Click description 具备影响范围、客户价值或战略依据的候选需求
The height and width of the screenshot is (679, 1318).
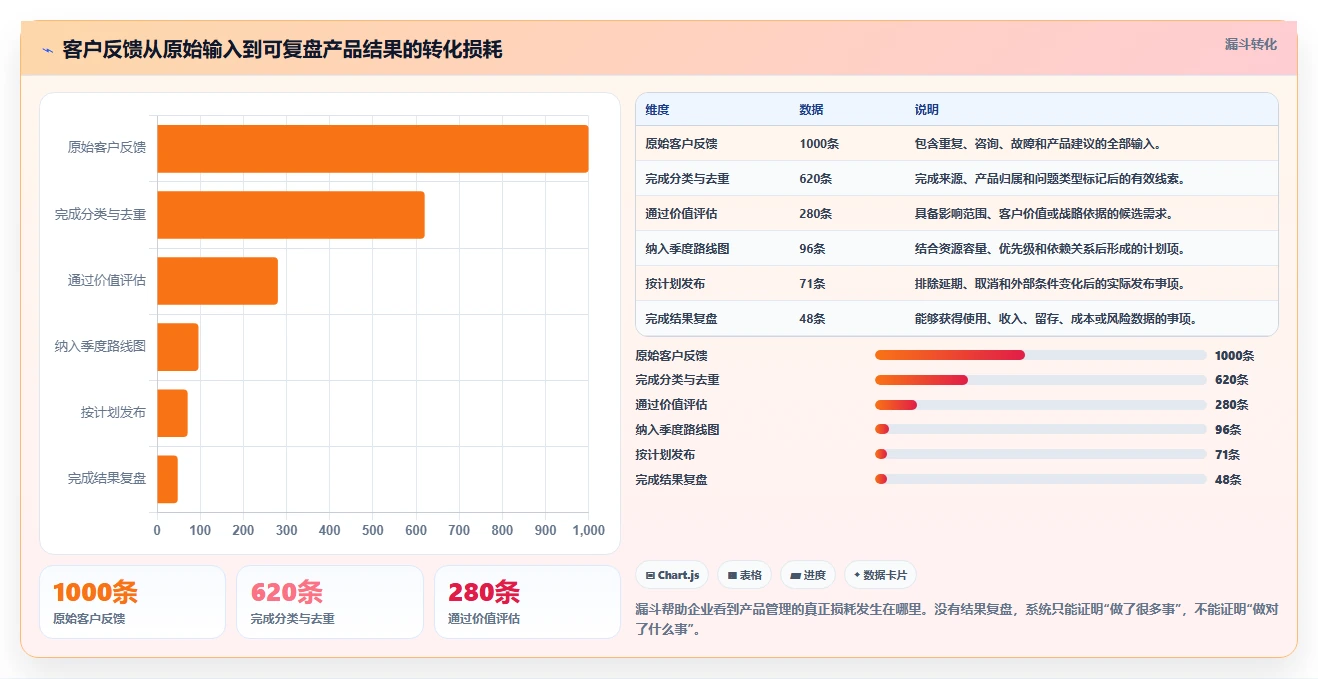pyautogui.click(x=1043, y=214)
